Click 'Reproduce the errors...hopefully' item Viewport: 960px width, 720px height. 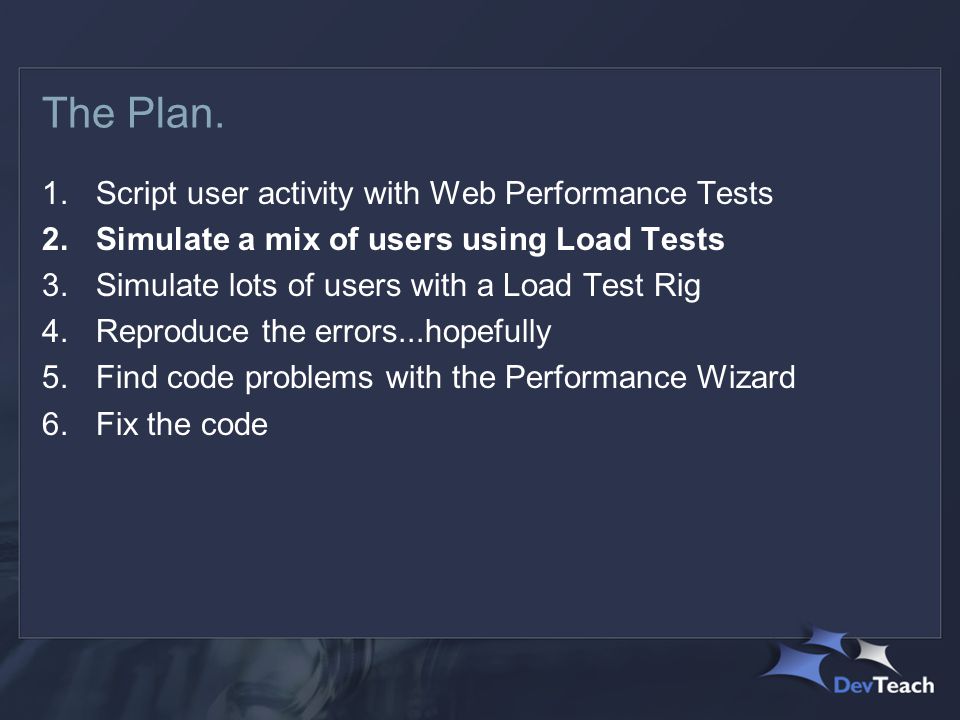click(x=323, y=332)
